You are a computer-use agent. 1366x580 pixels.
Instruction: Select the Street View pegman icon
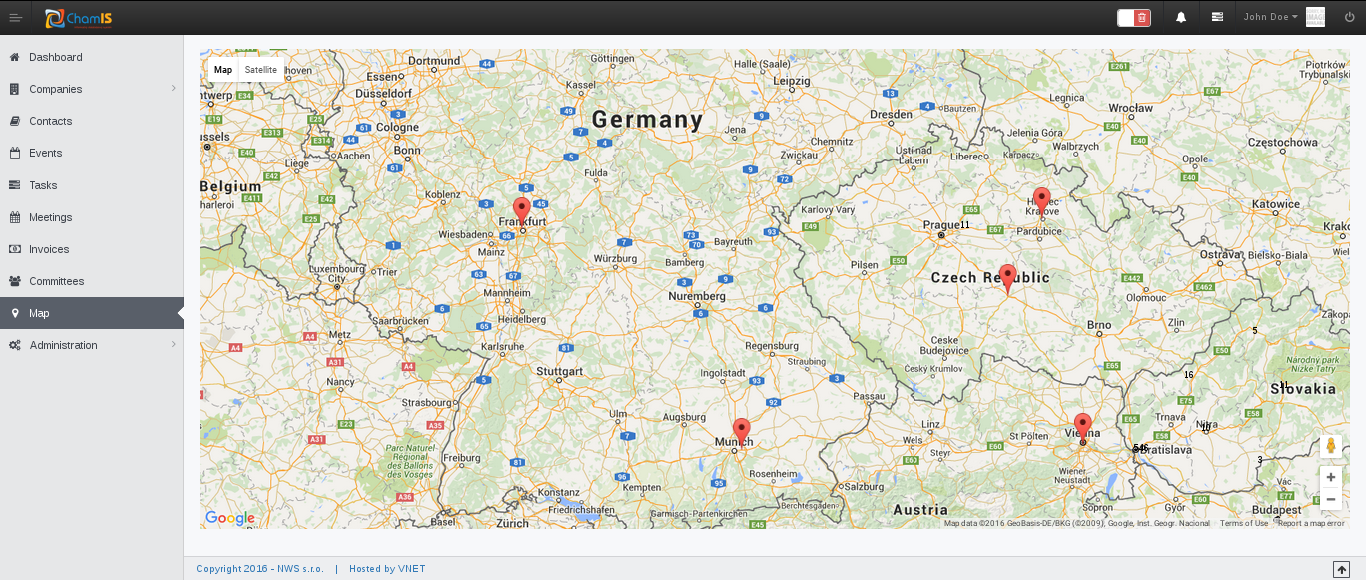(1331, 446)
